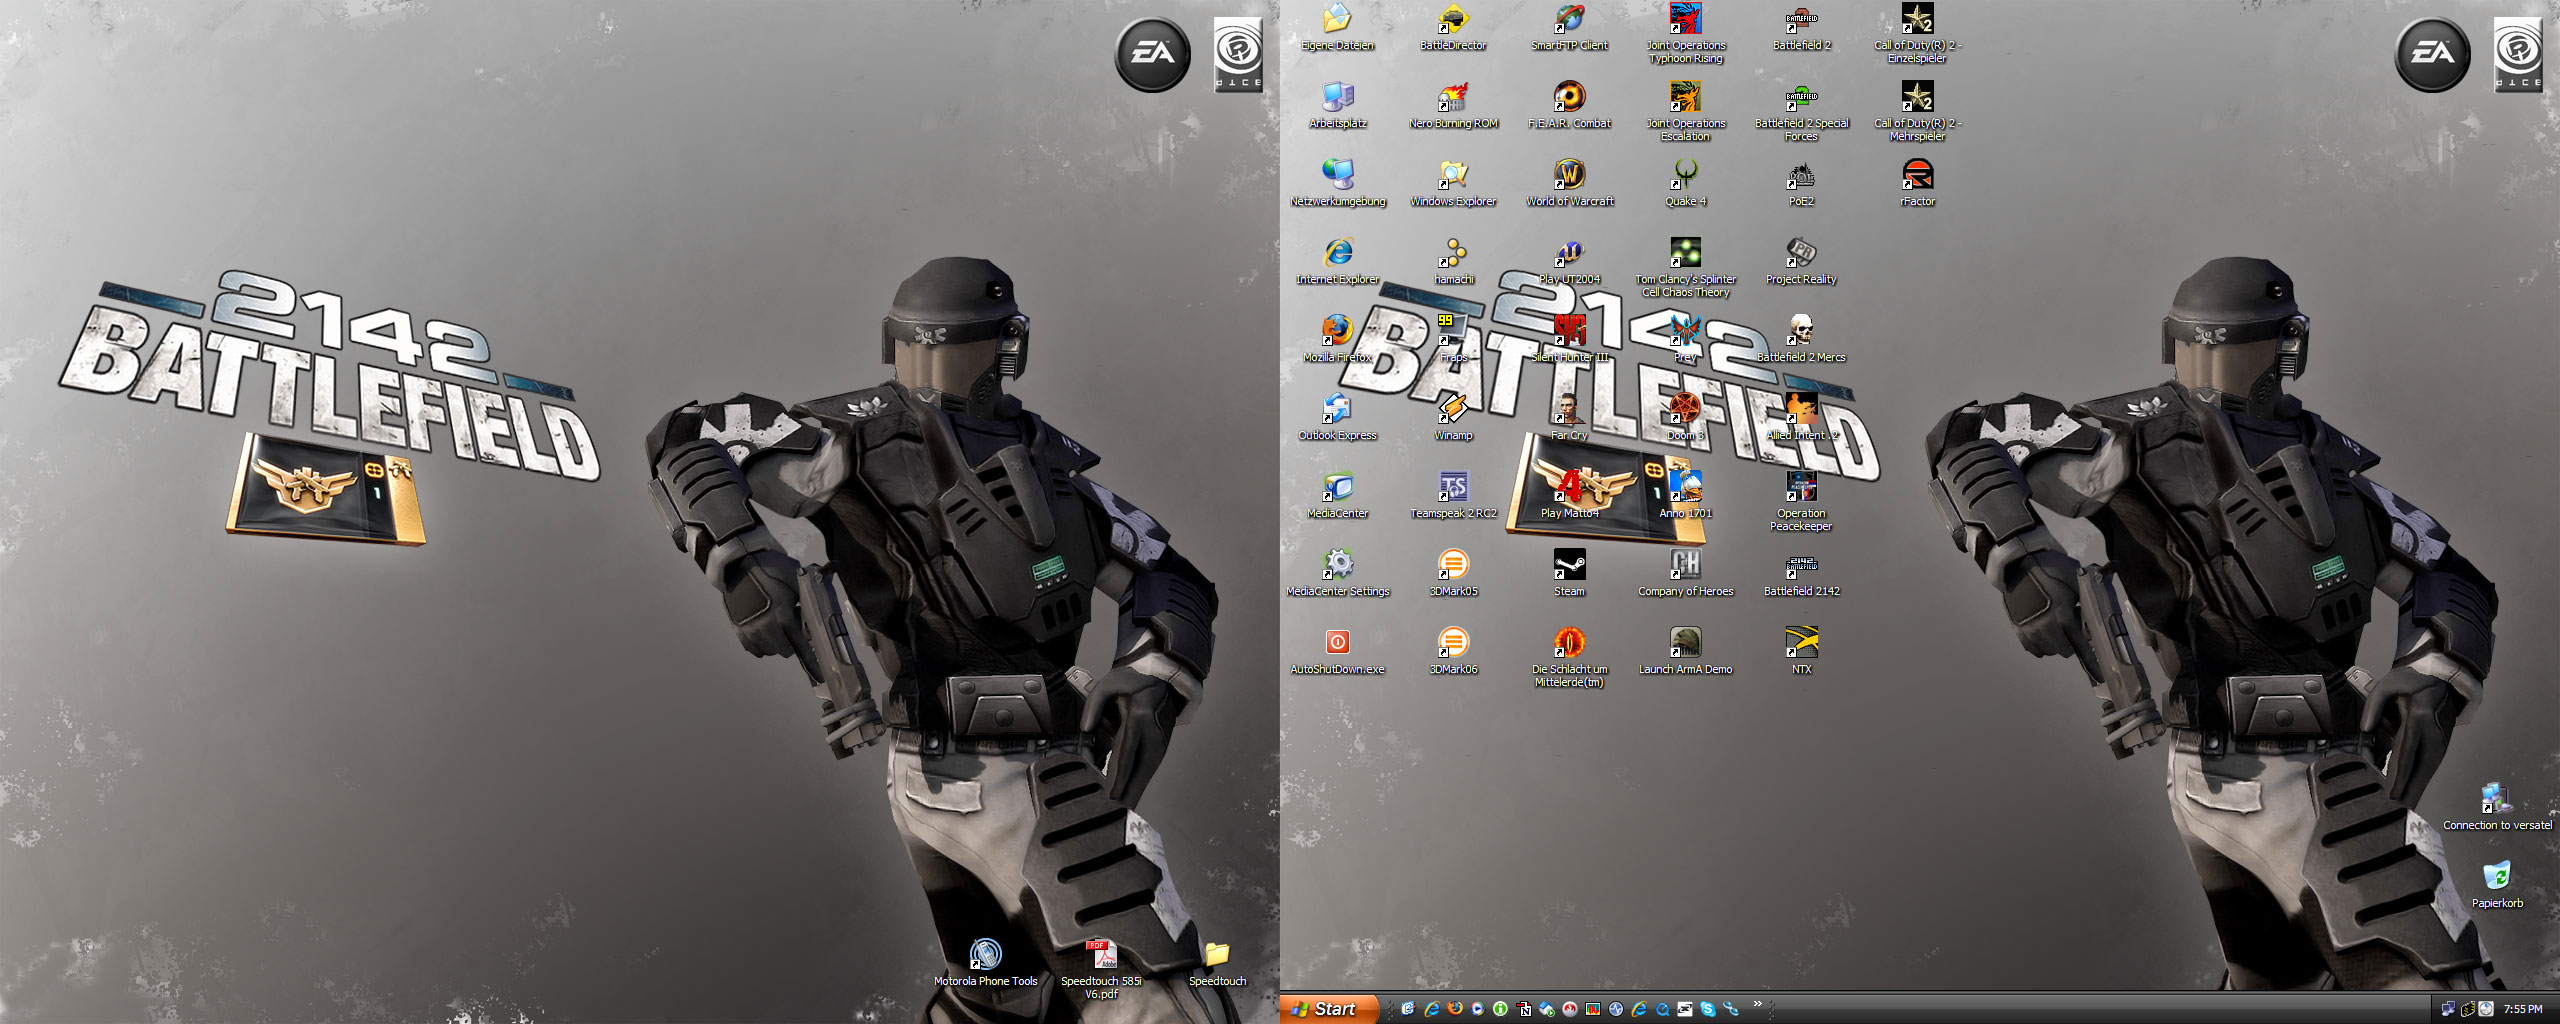Select the Allied Intent shortcut

1801,417
